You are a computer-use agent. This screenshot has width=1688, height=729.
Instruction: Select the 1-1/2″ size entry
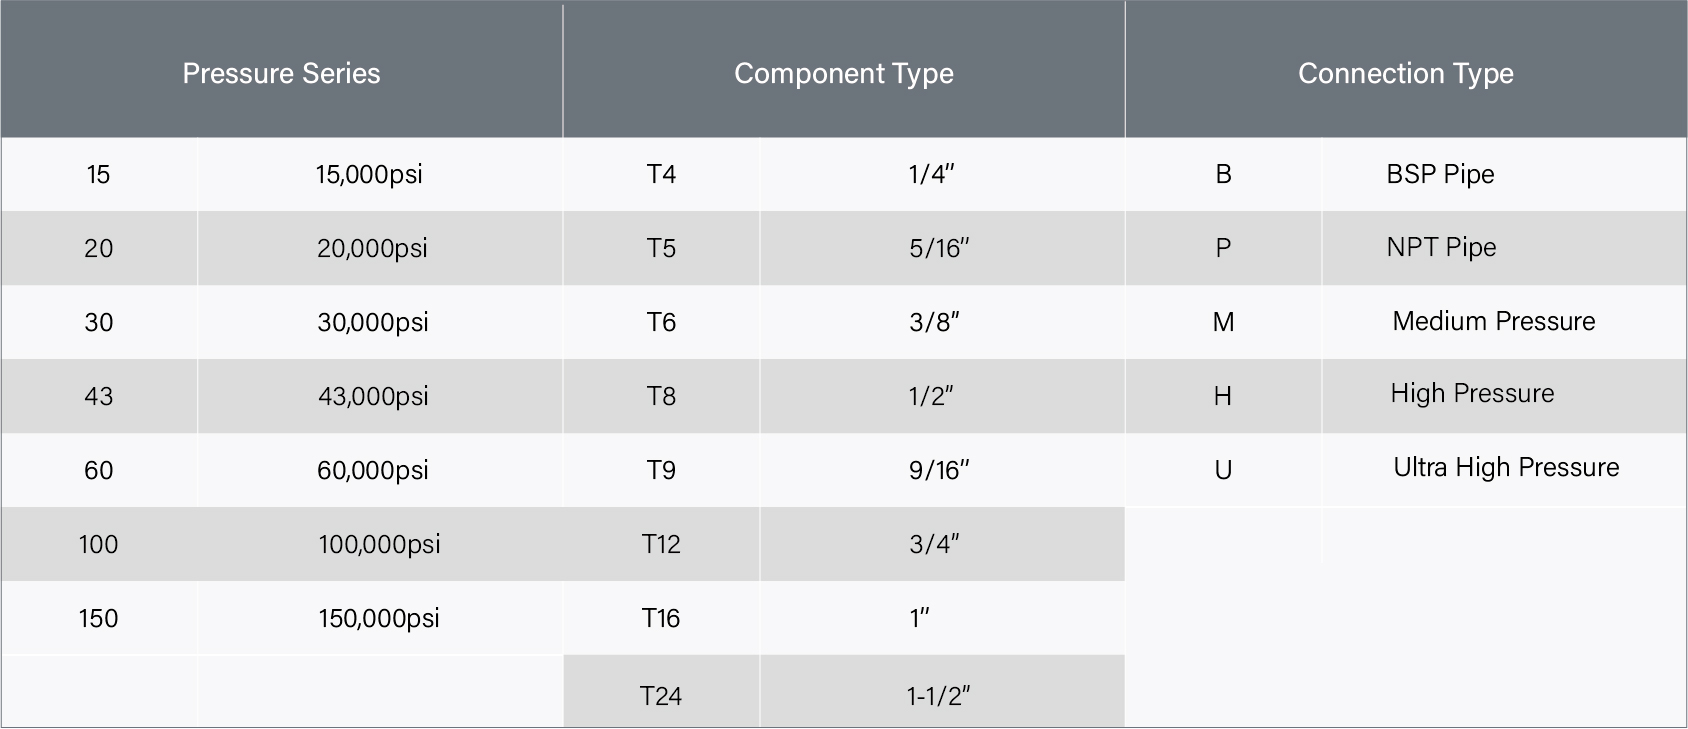tap(939, 696)
